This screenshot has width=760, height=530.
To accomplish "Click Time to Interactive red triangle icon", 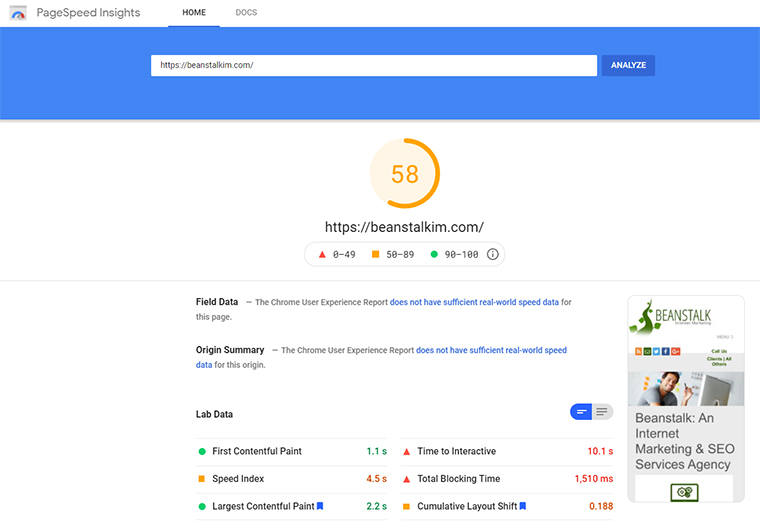I will 407,451.
